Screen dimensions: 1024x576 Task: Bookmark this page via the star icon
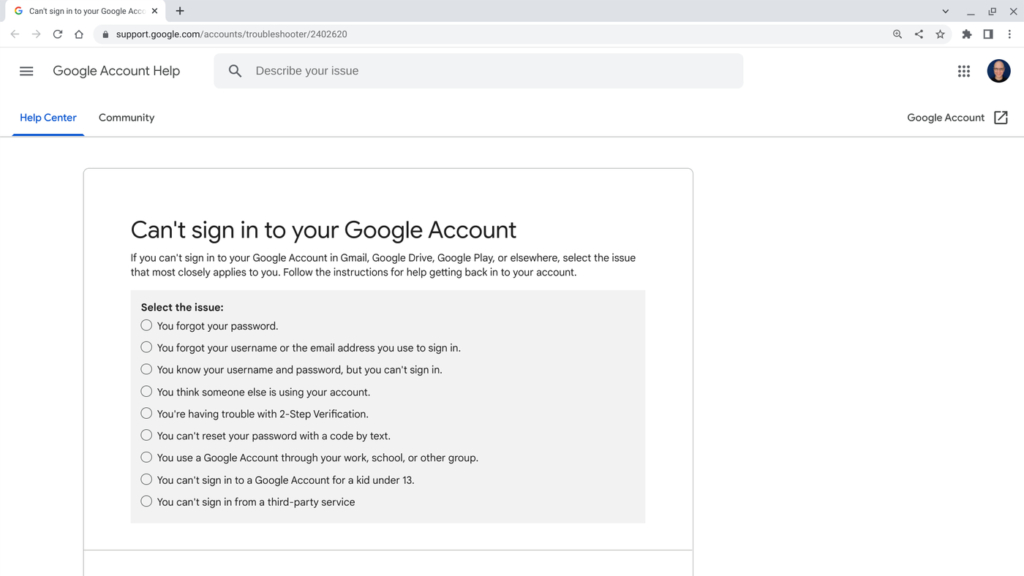940,33
